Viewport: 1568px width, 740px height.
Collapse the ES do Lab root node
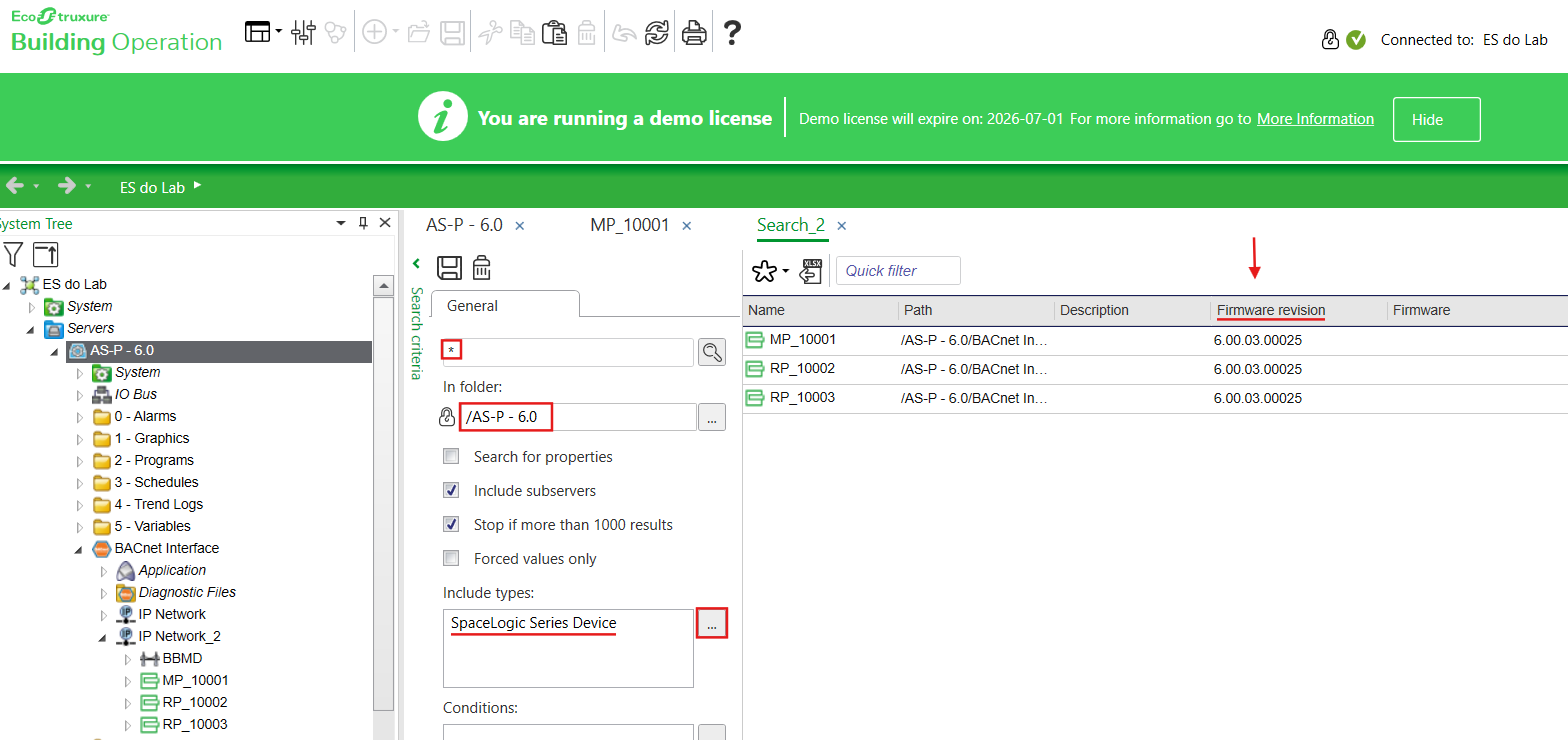[x=8, y=285]
